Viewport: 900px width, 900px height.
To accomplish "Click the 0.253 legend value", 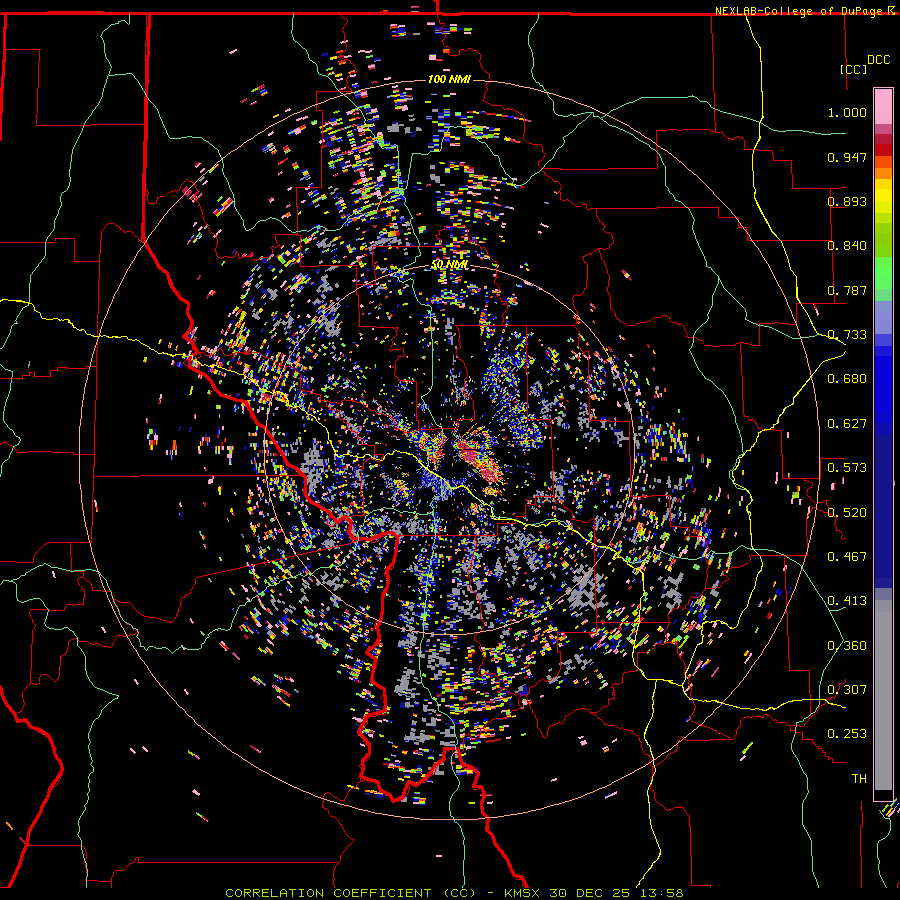I will 847,734.
